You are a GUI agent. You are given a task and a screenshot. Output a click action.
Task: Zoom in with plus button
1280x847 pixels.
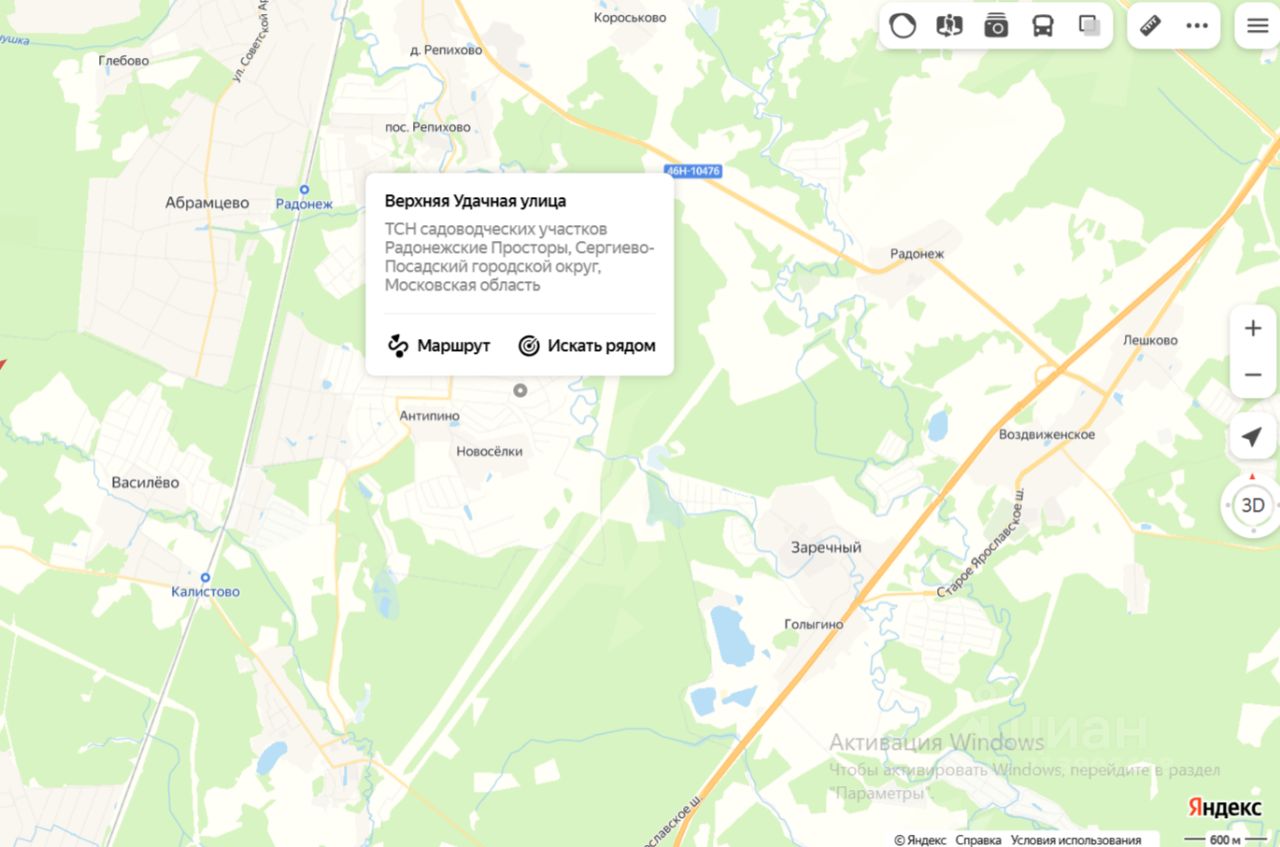(1253, 329)
